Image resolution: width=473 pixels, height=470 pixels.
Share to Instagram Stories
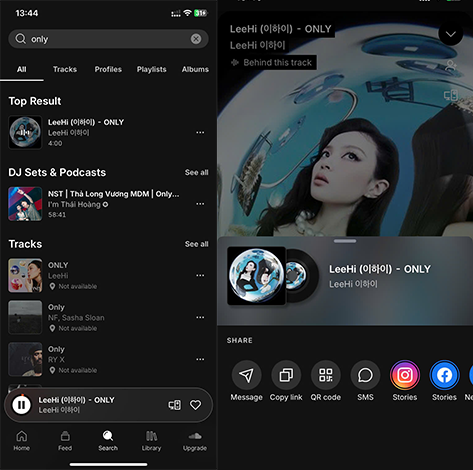405,381
